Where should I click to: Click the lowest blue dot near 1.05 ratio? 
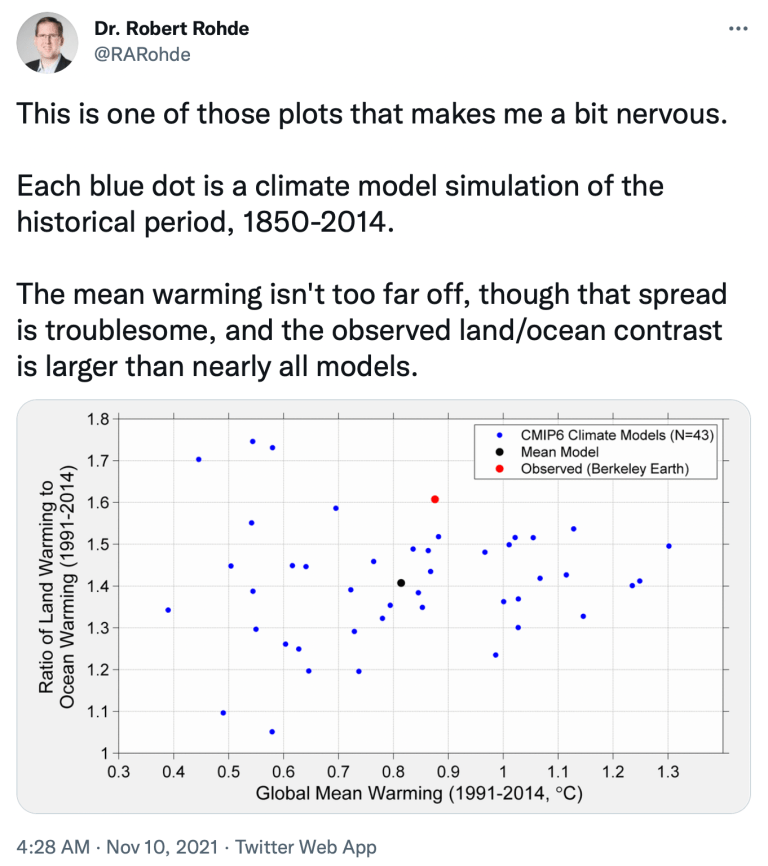click(272, 732)
